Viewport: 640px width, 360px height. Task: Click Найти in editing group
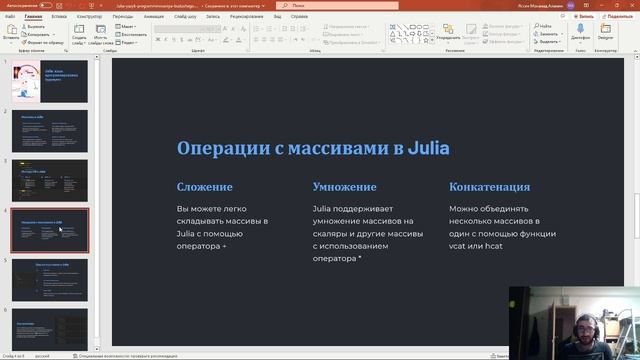[543, 26]
